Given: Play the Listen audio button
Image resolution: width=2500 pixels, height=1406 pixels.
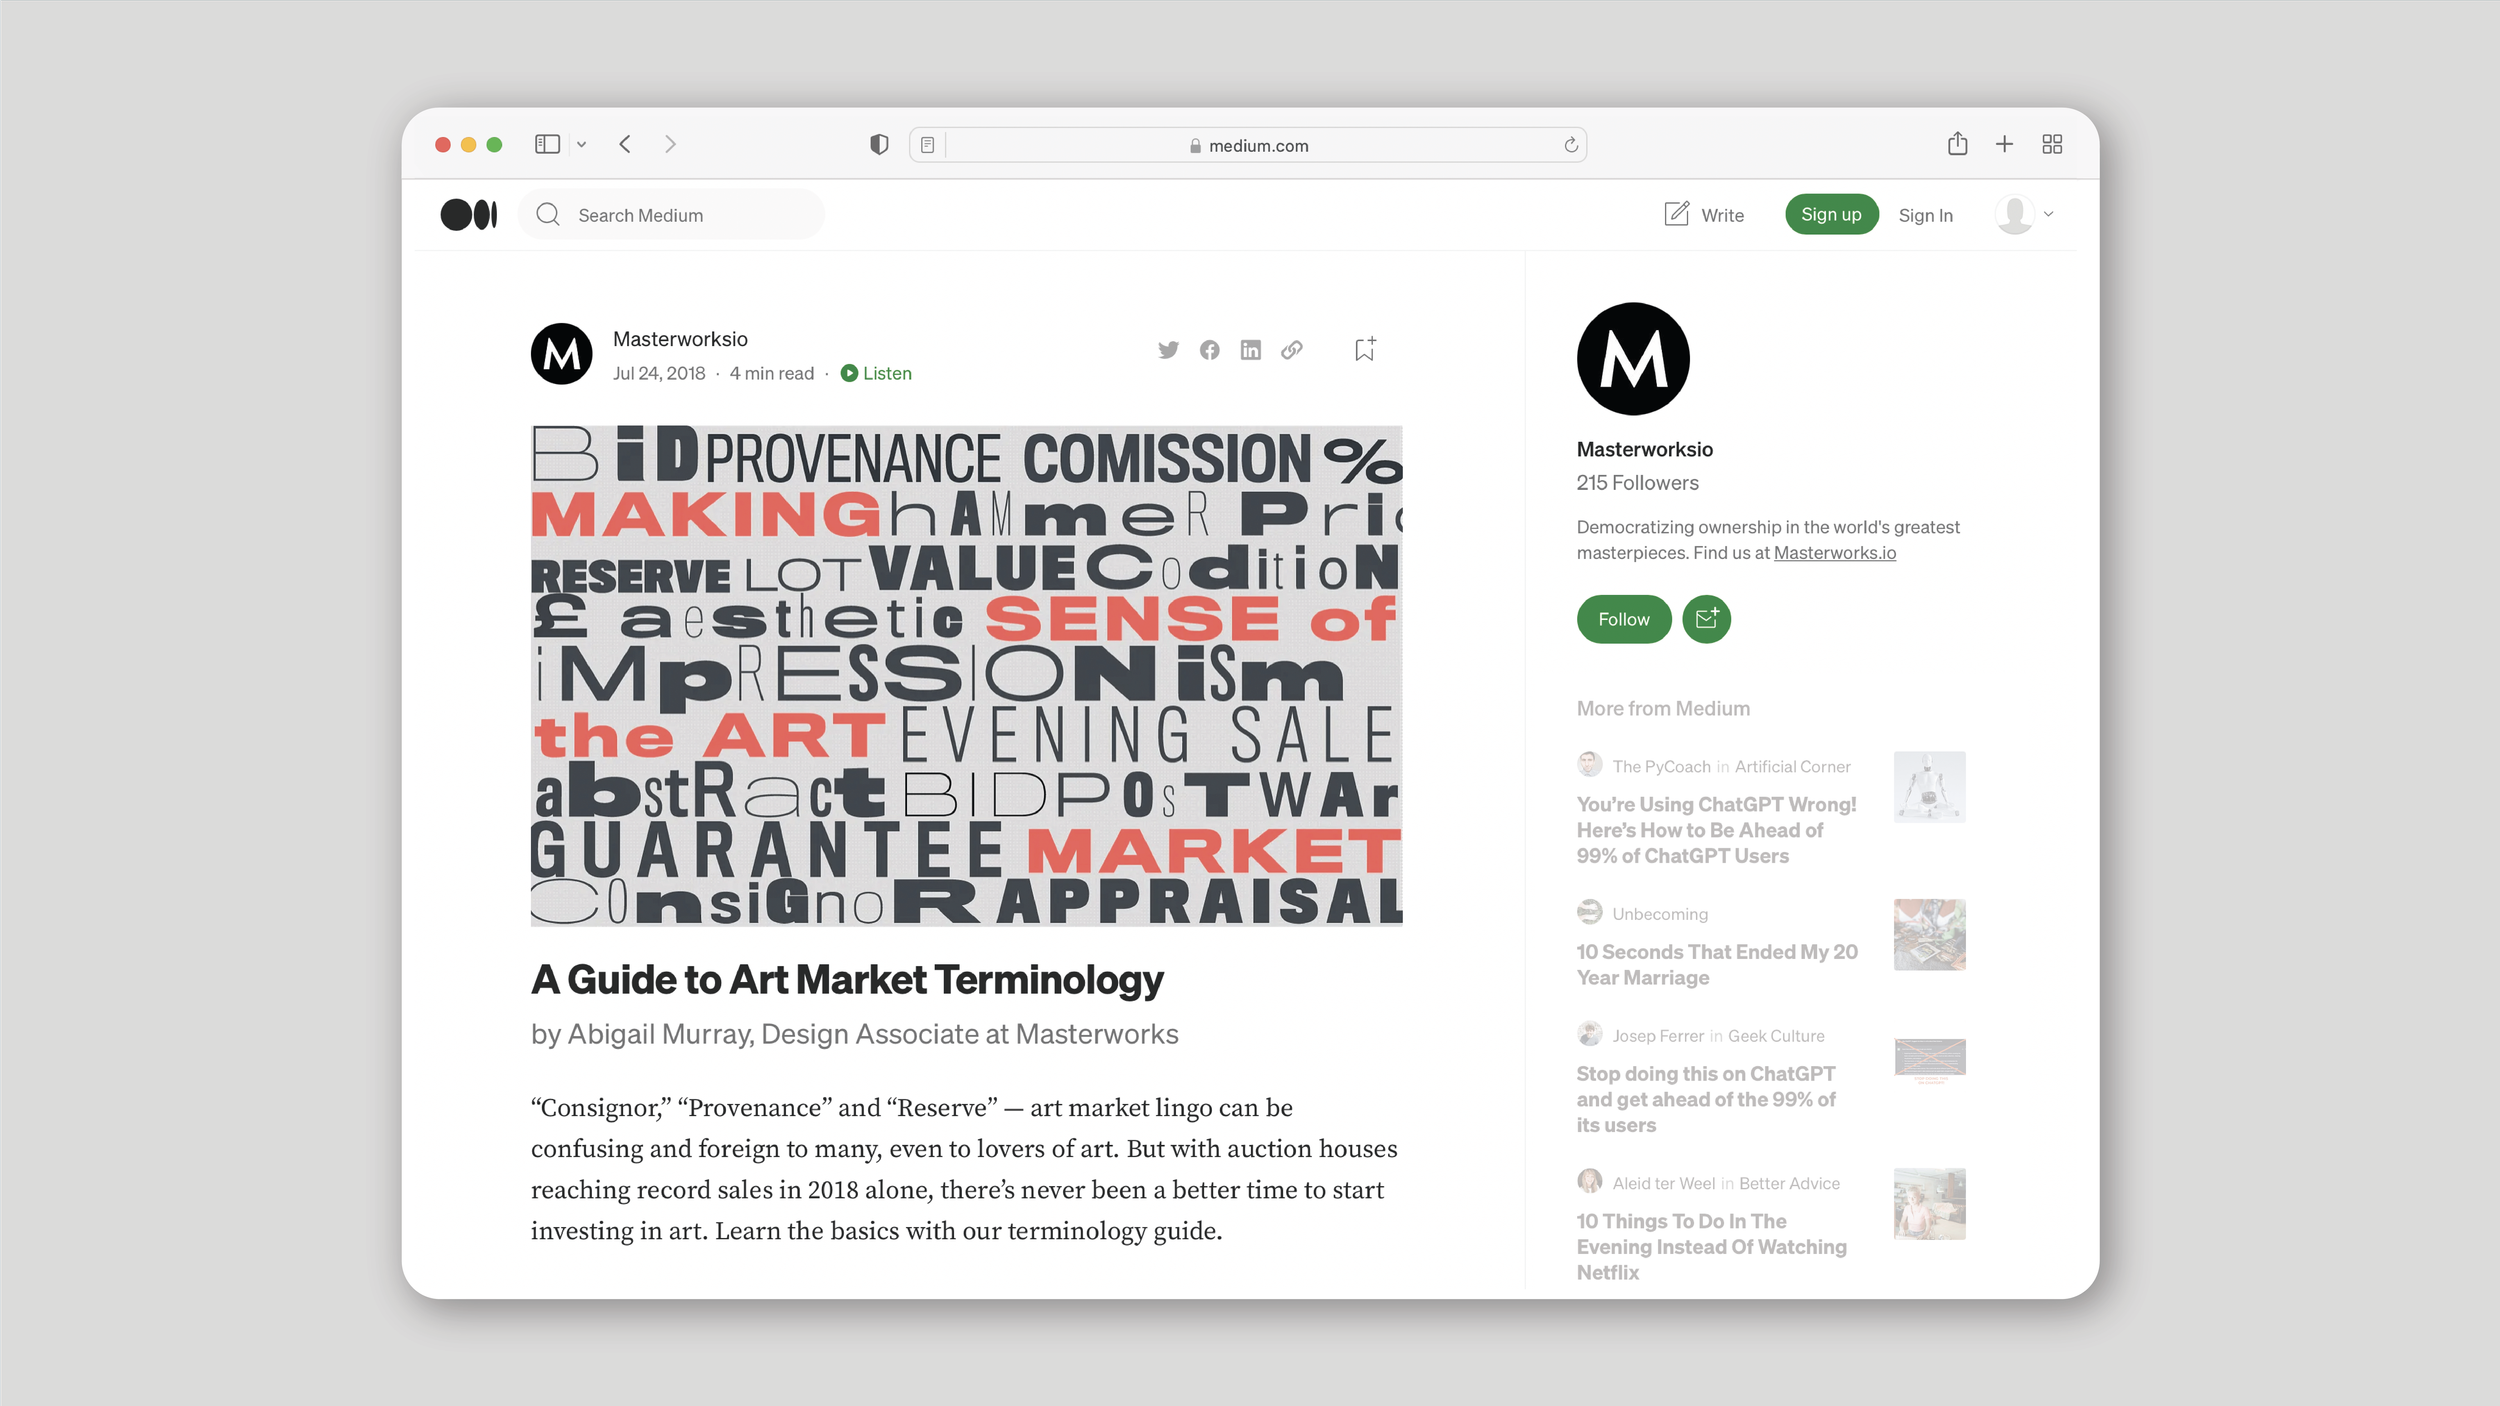Looking at the screenshot, I should tap(876, 373).
